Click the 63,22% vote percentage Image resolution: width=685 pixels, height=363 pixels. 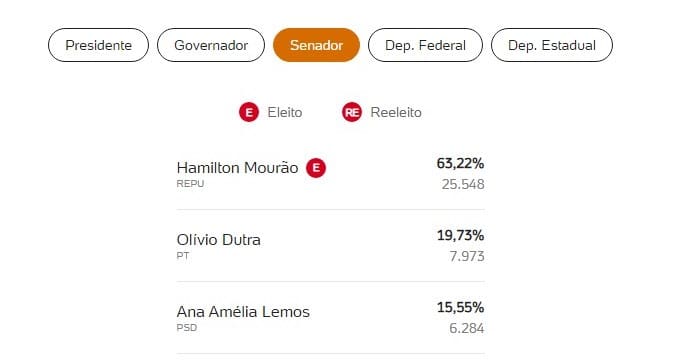click(460, 164)
